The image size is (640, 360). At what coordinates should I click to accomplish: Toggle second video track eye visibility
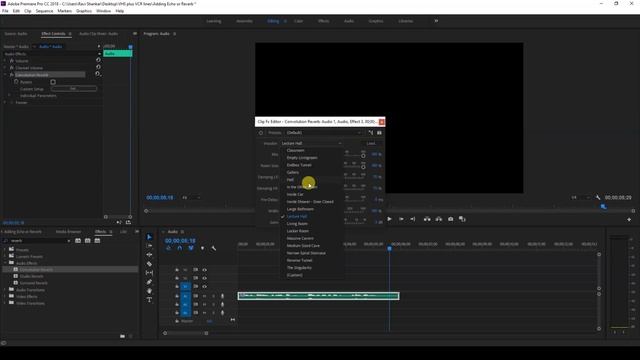coord(204,278)
